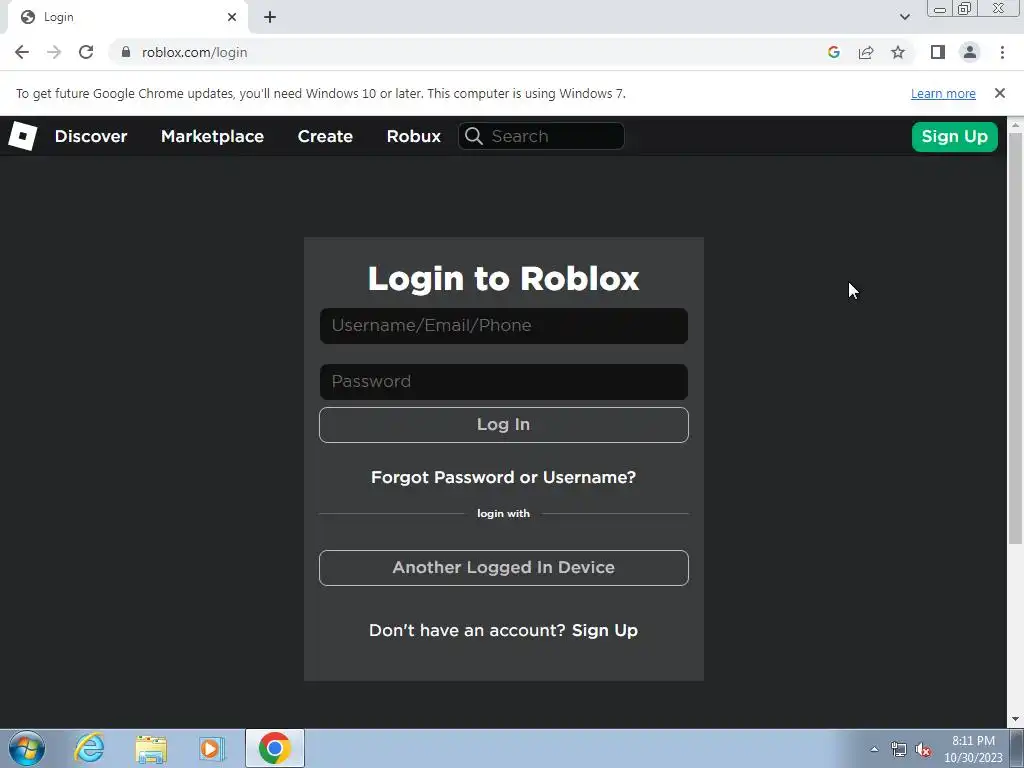This screenshot has width=1024, height=768.
Task: Open Windows Explorer from the taskbar
Action: (151, 748)
